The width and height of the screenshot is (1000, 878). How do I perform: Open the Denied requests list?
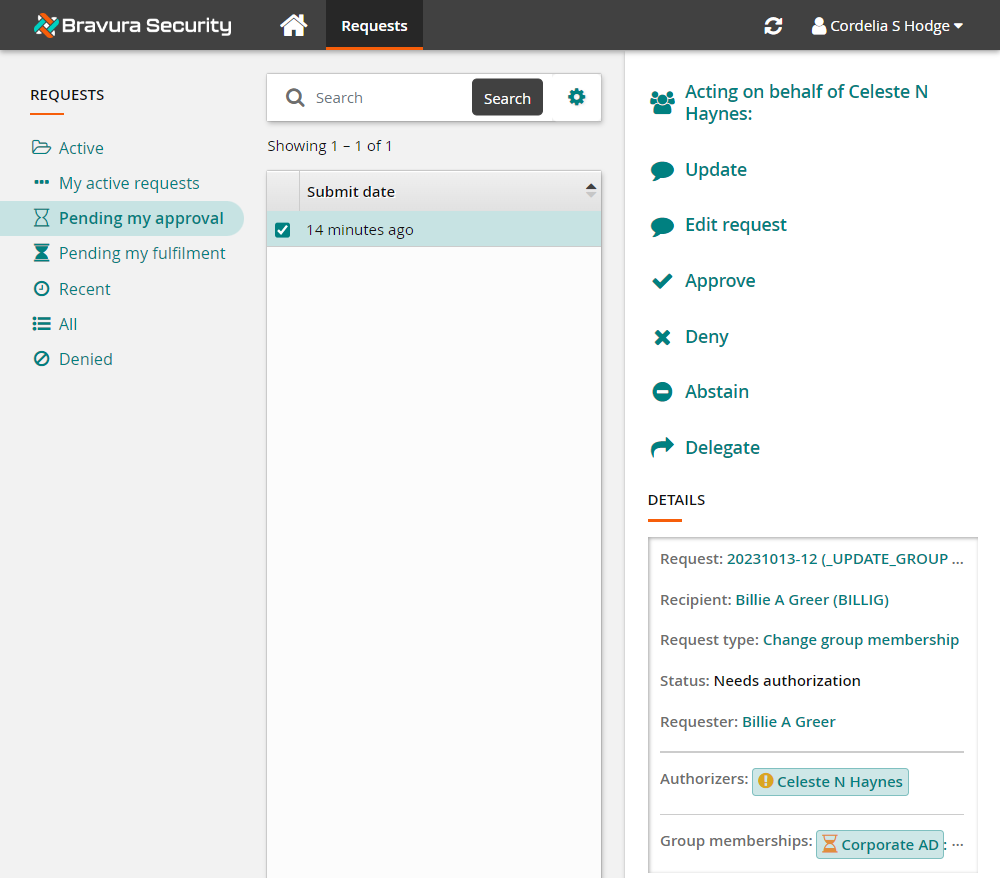point(85,359)
